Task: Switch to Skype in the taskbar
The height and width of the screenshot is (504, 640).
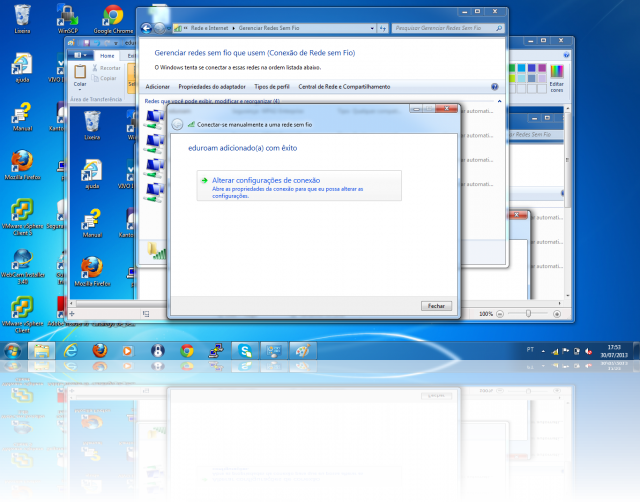Action: tap(245, 351)
